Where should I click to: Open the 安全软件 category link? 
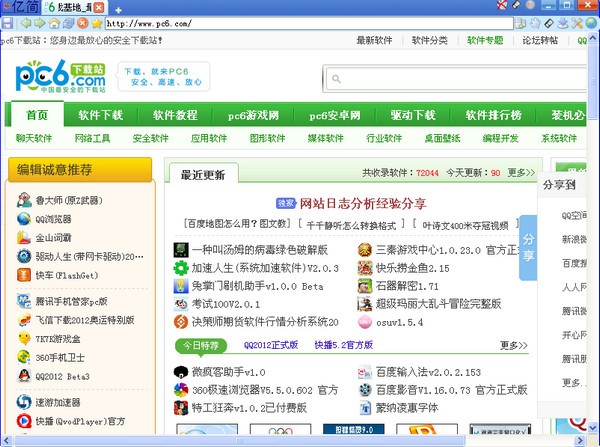(x=150, y=138)
